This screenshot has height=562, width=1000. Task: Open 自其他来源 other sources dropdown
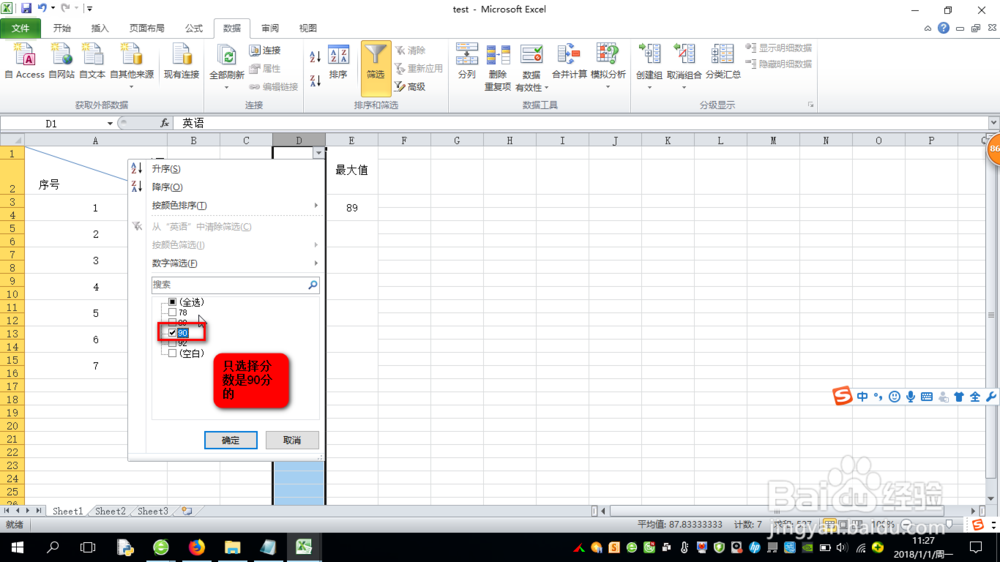click(131, 87)
